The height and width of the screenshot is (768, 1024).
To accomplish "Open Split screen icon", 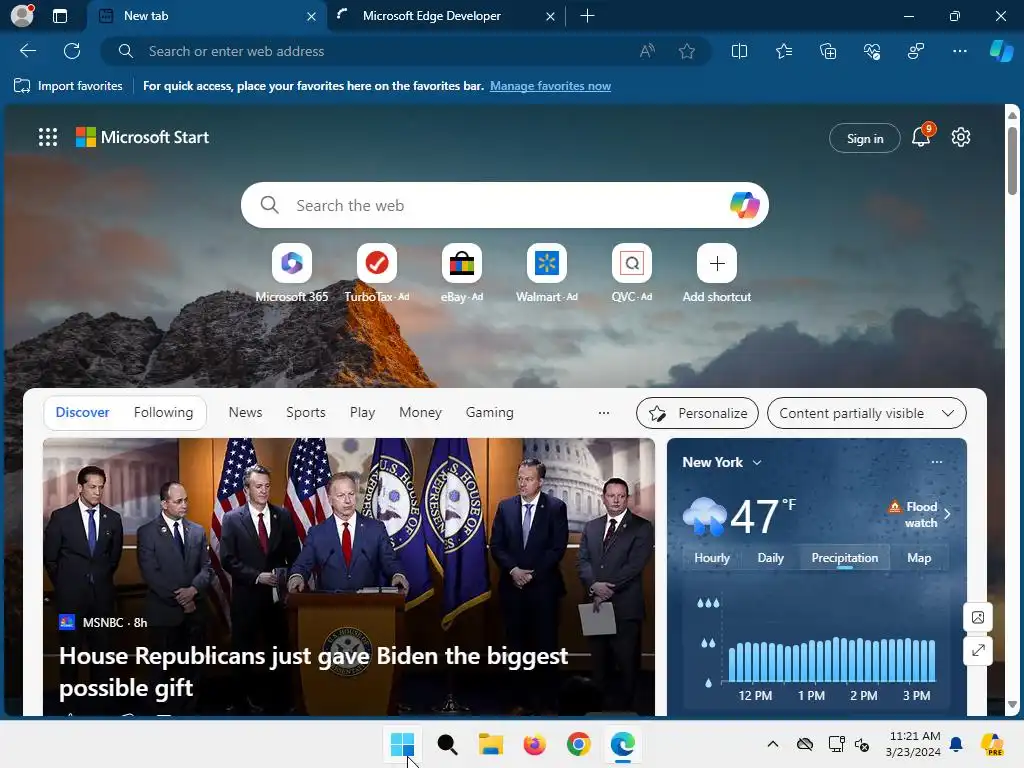I will click(x=739, y=51).
